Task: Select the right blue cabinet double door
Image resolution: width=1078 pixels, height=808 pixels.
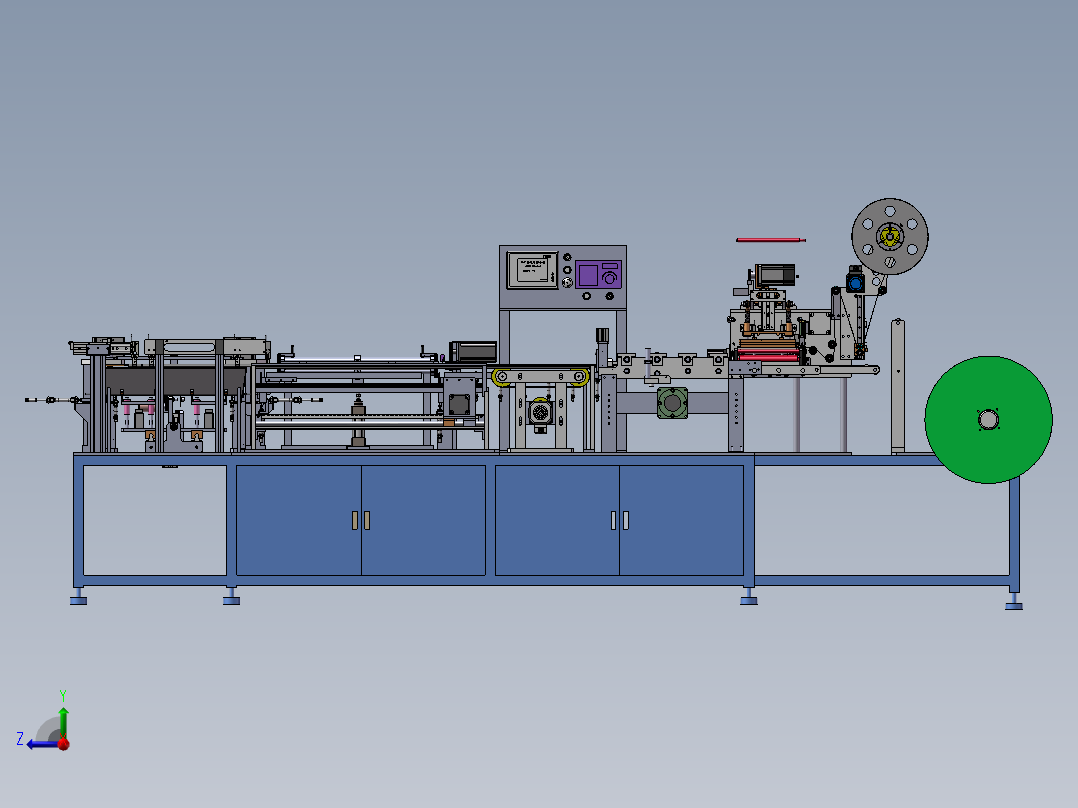Action: [619, 521]
